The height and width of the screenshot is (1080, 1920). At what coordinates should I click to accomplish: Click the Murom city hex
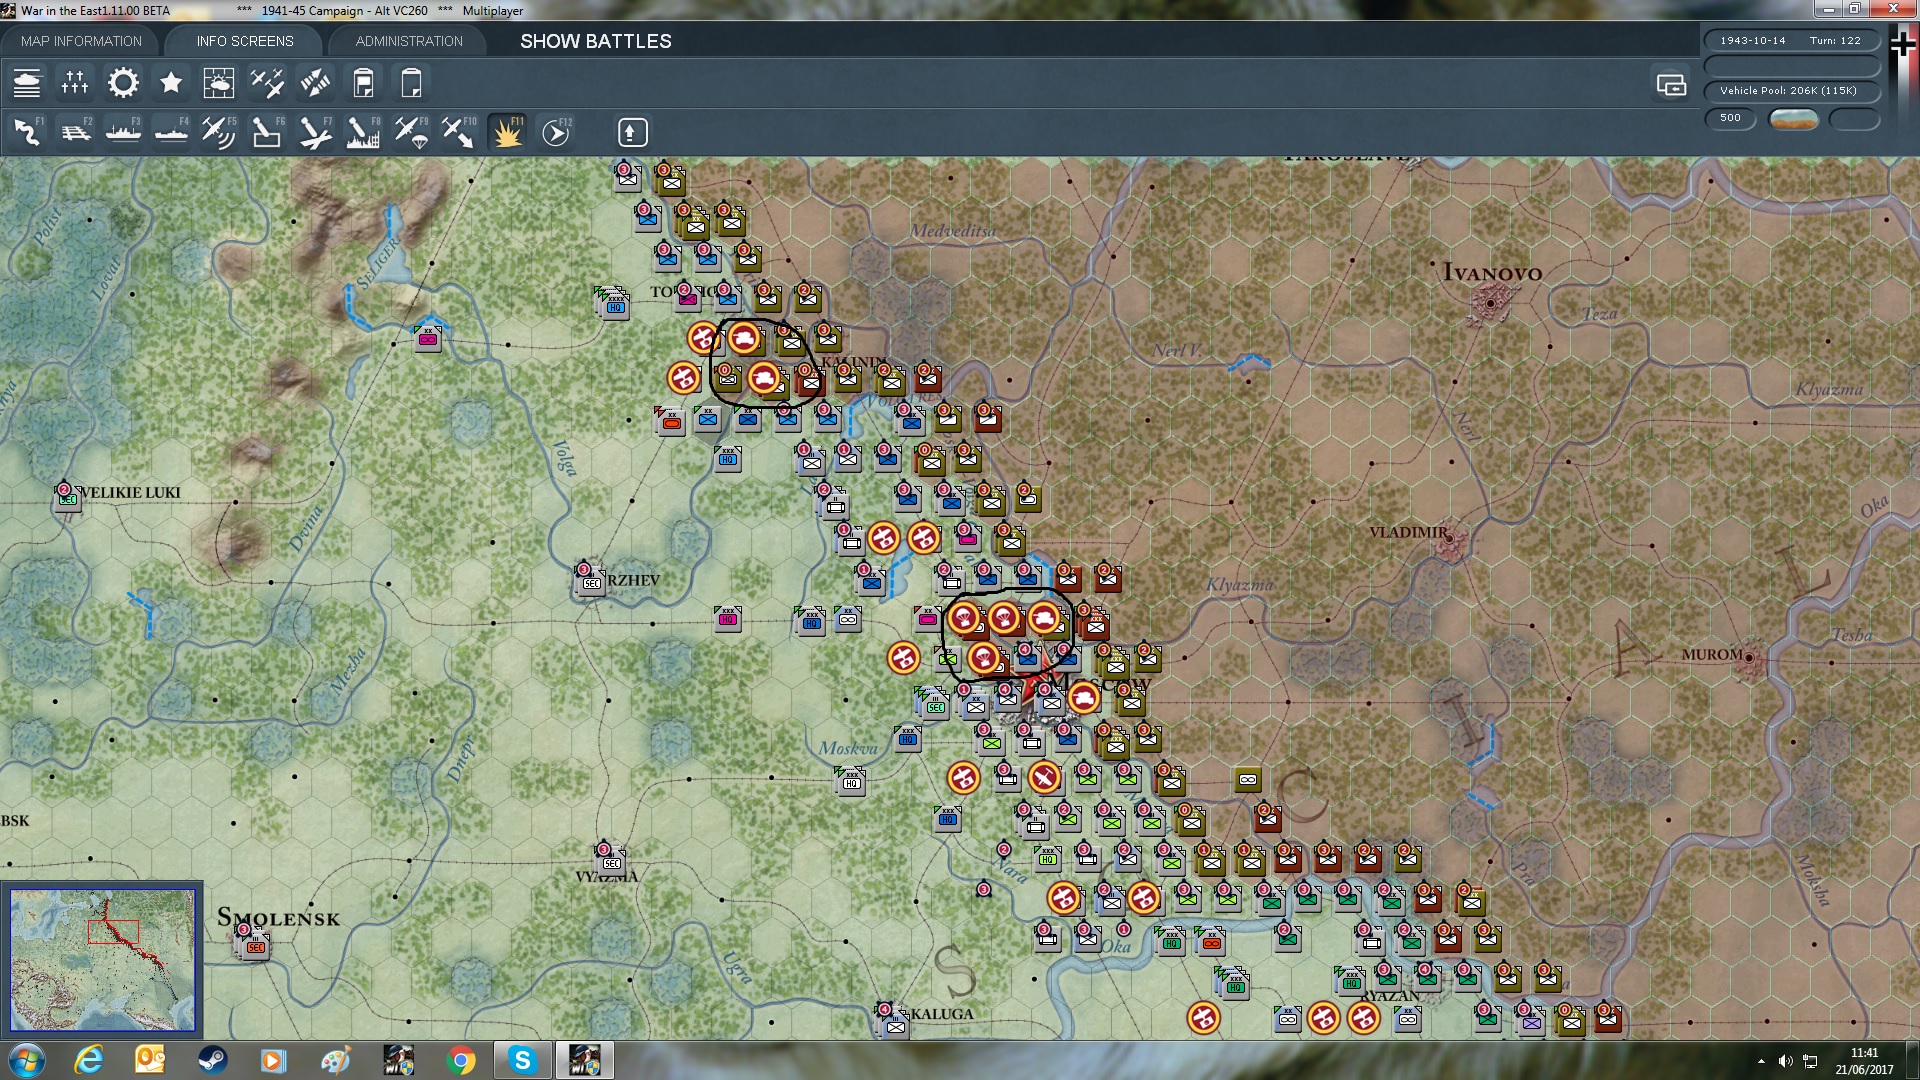(x=1749, y=659)
